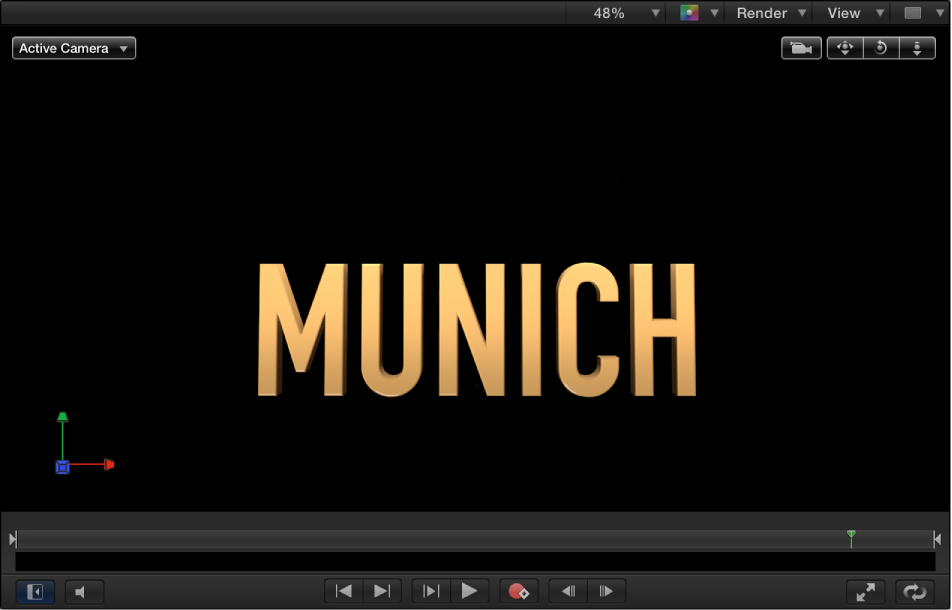Toggle loop playback button
The width and height of the screenshot is (952, 610).
click(x=915, y=591)
